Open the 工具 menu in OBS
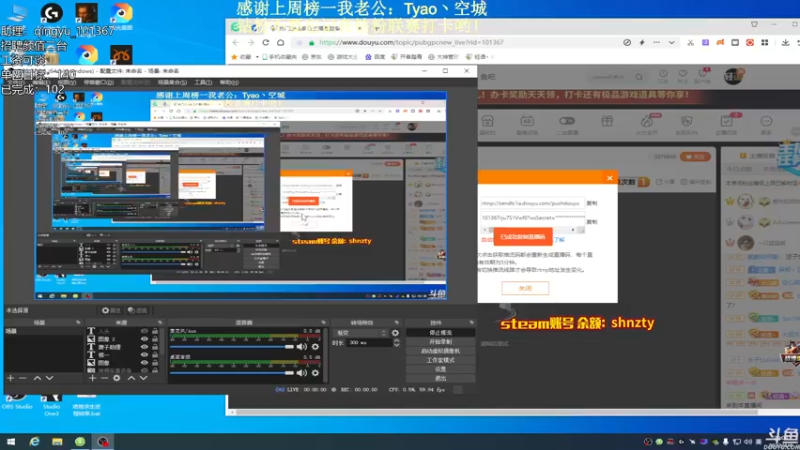Screen dimensions: 800x450 tap(203, 82)
